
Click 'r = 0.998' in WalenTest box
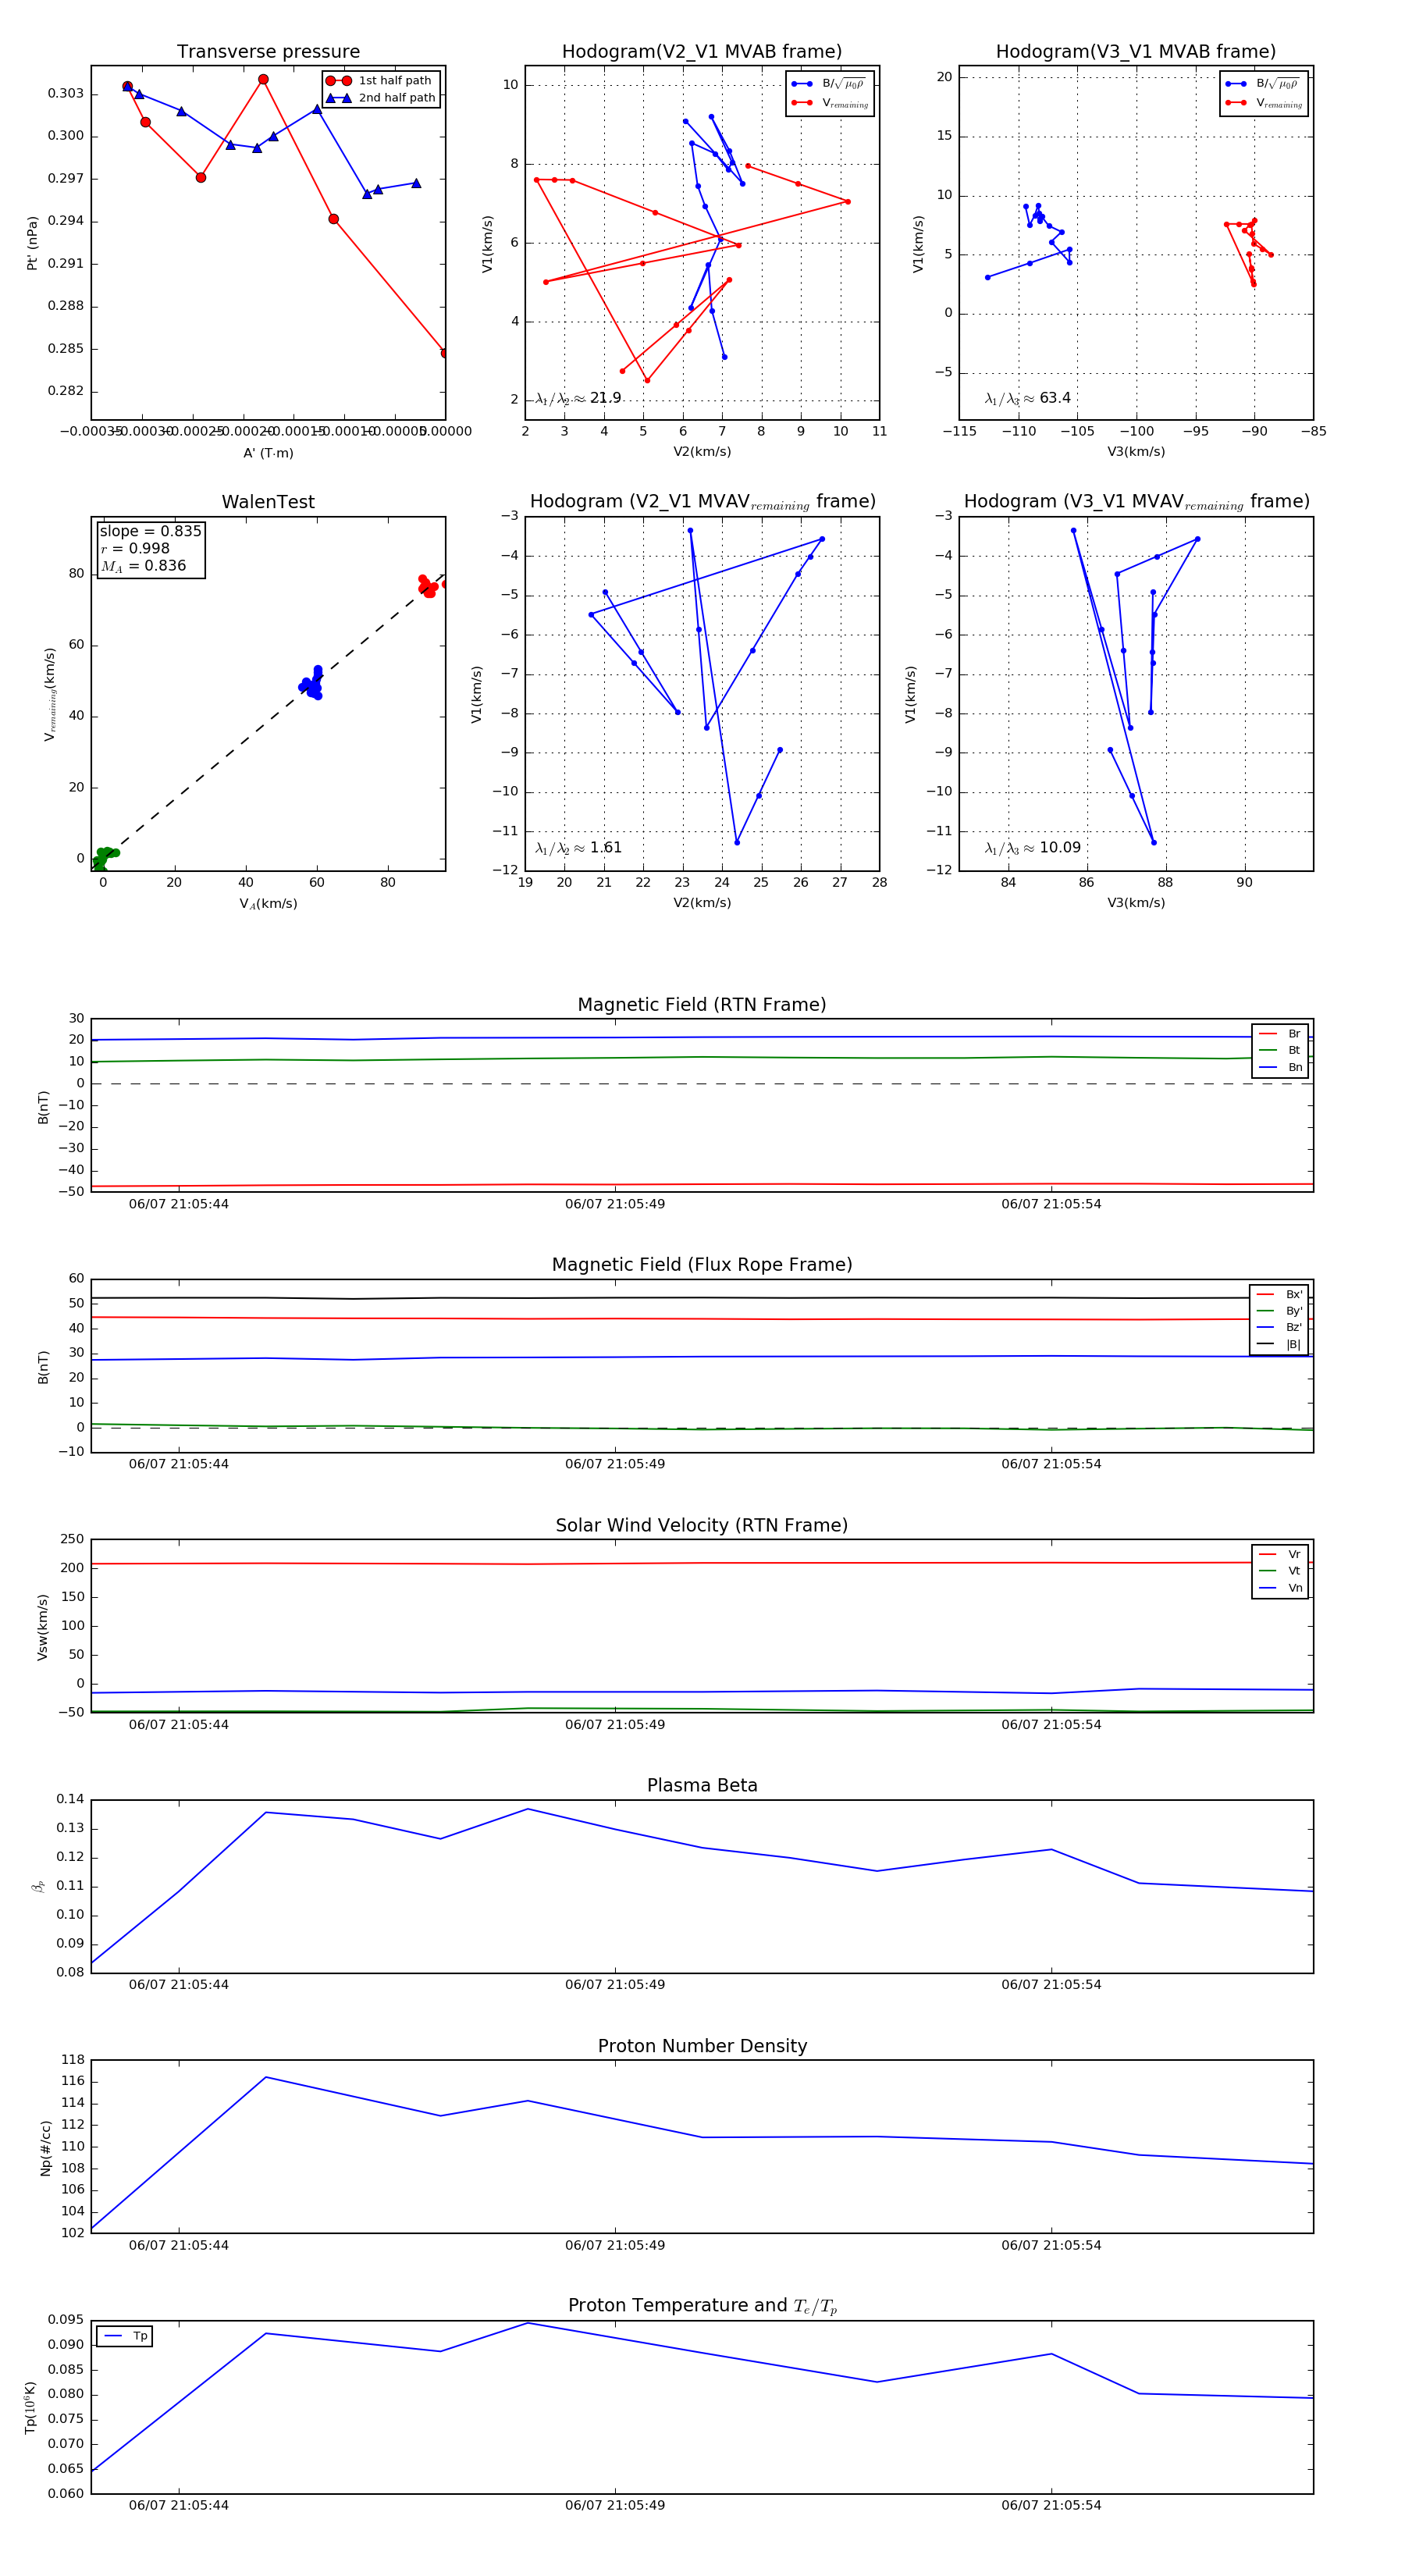(135, 548)
